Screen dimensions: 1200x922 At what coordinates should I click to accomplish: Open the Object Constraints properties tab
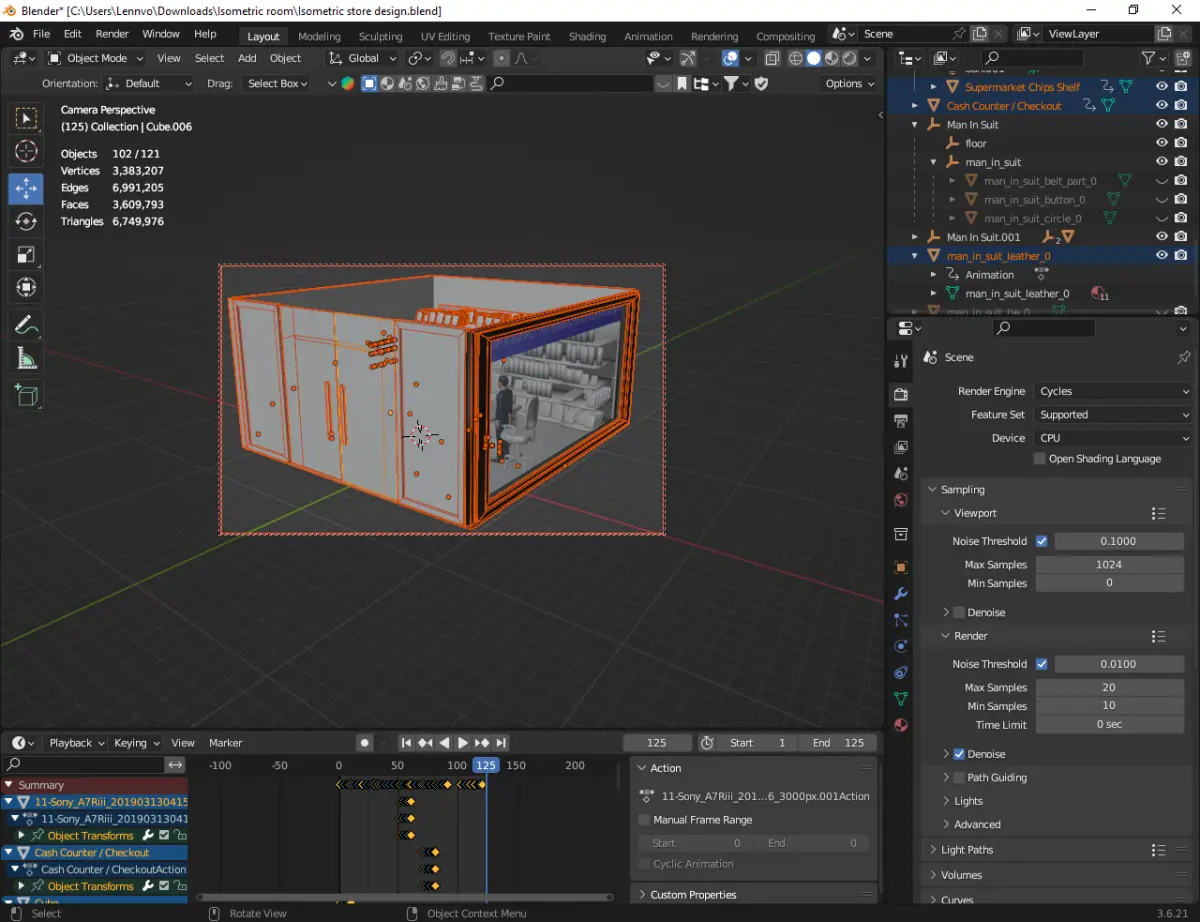(901, 673)
